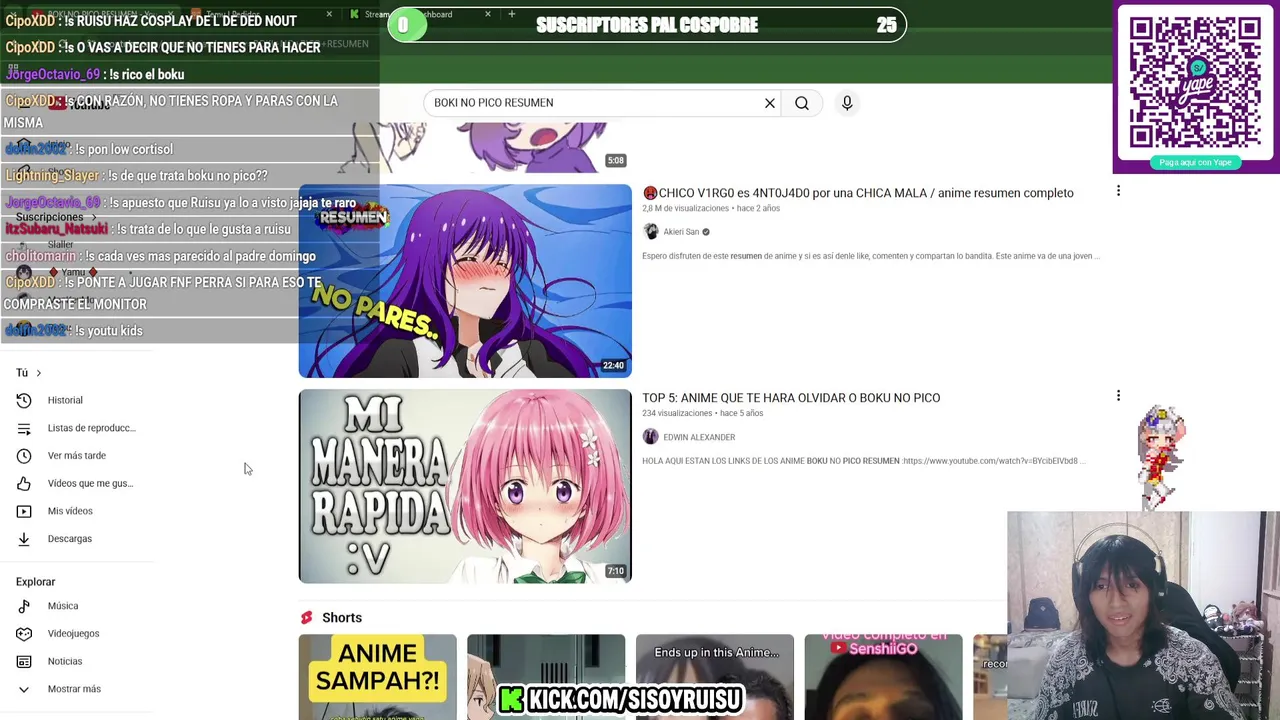The height and width of the screenshot is (720, 1280).
Task: Open the ANIME SAMPAH short
Action: [x=377, y=677]
